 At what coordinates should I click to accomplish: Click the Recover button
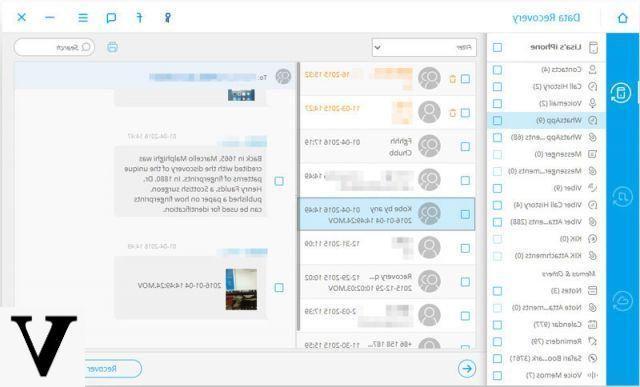point(113,369)
